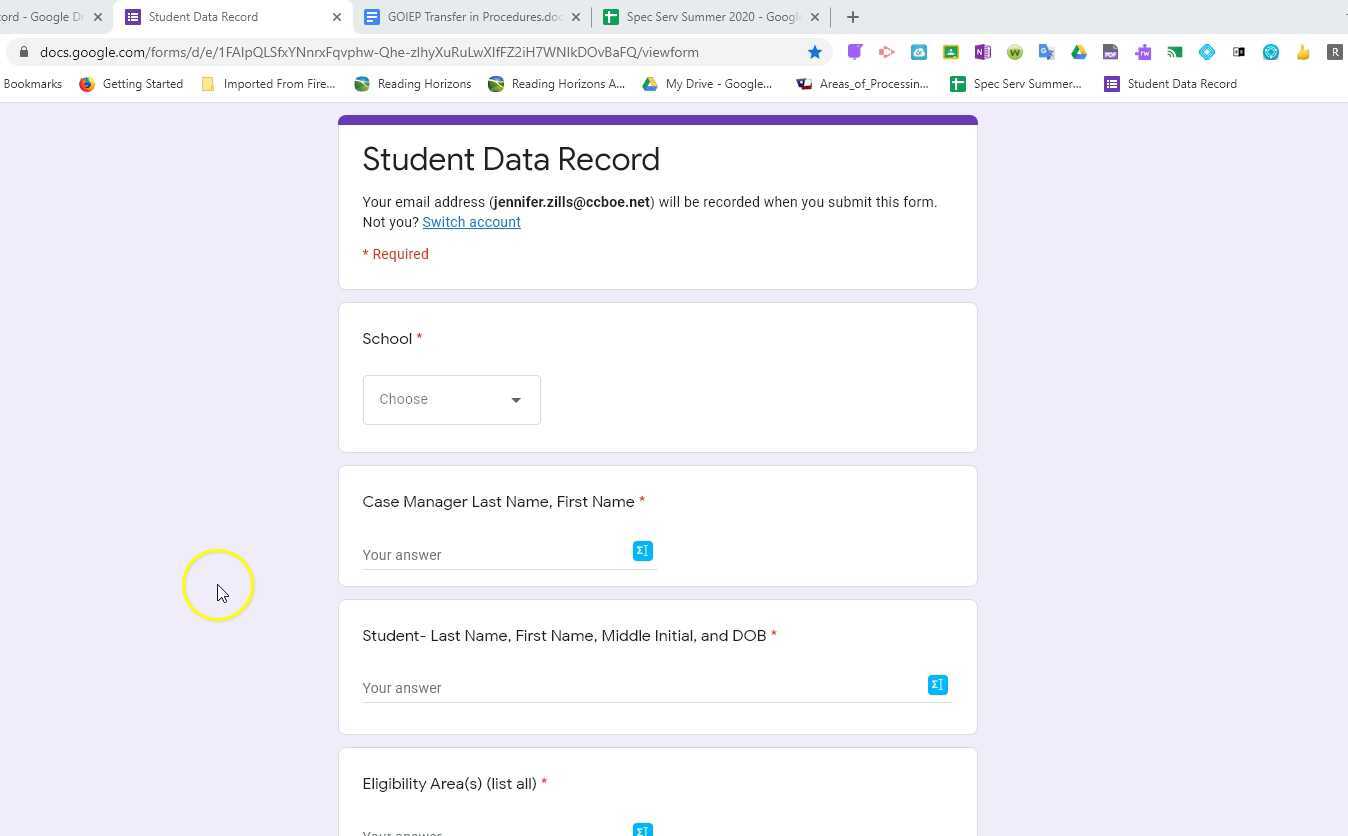Open the Choose dropdown under School
The height and width of the screenshot is (836, 1348).
pos(451,399)
